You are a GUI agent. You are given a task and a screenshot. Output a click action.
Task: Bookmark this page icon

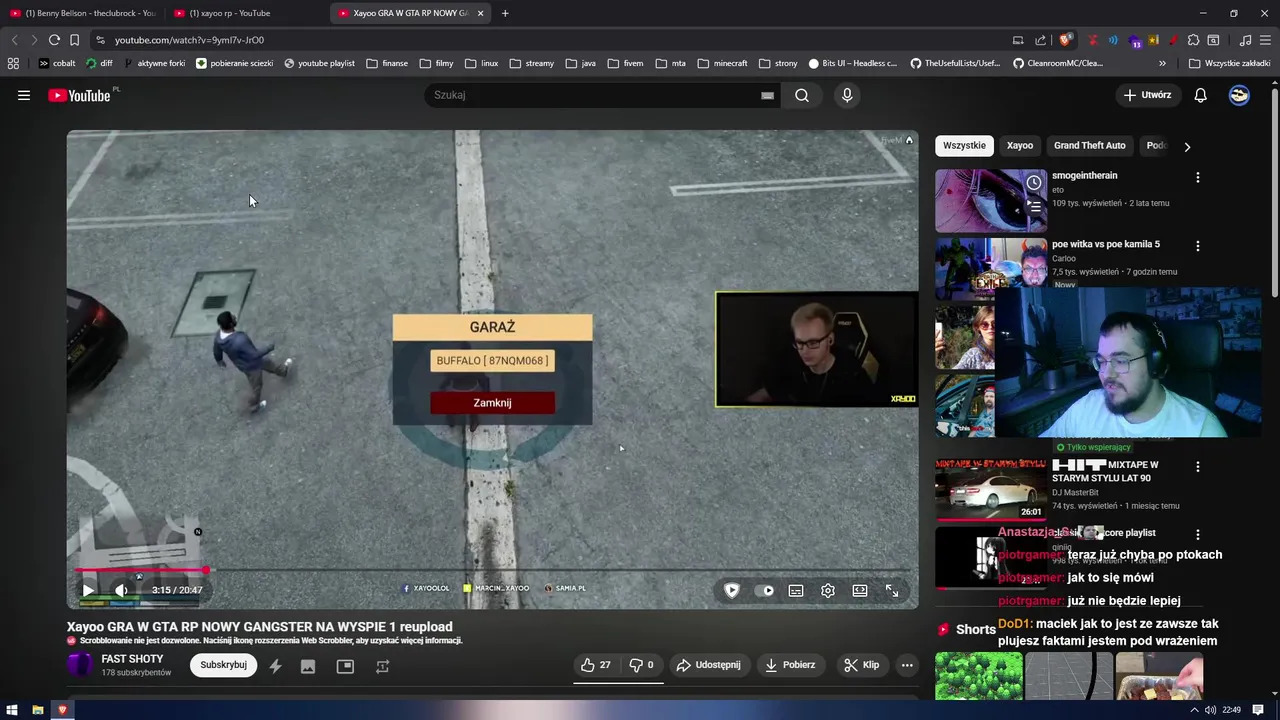coord(74,40)
